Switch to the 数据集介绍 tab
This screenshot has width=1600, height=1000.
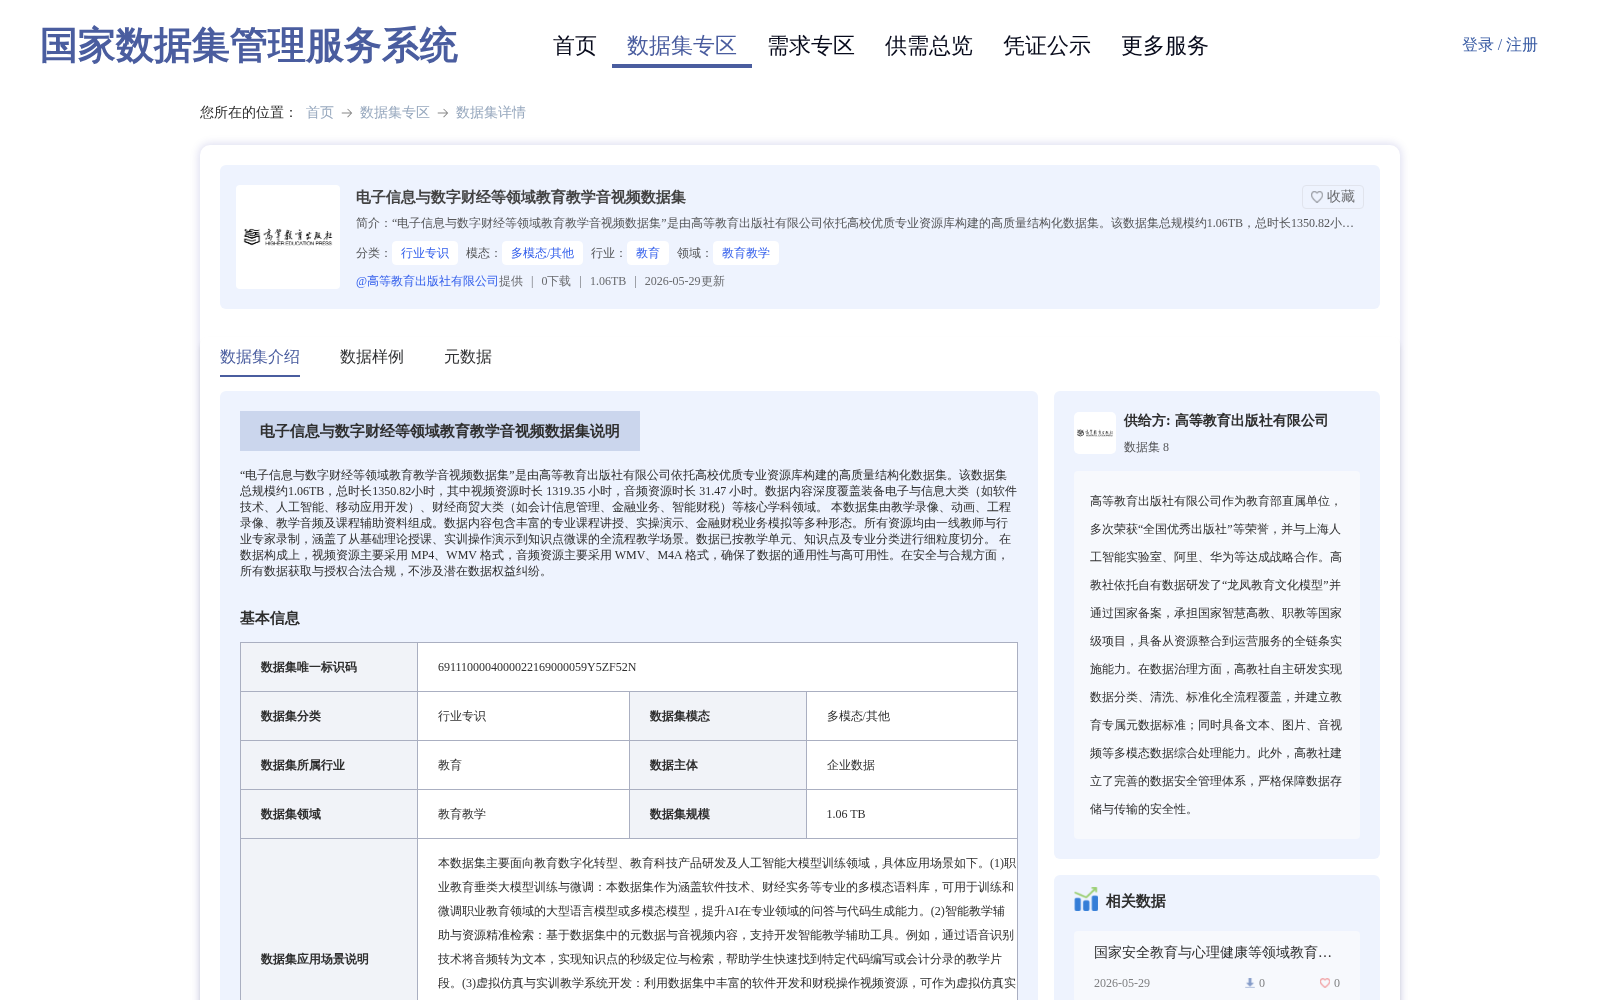click(260, 357)
